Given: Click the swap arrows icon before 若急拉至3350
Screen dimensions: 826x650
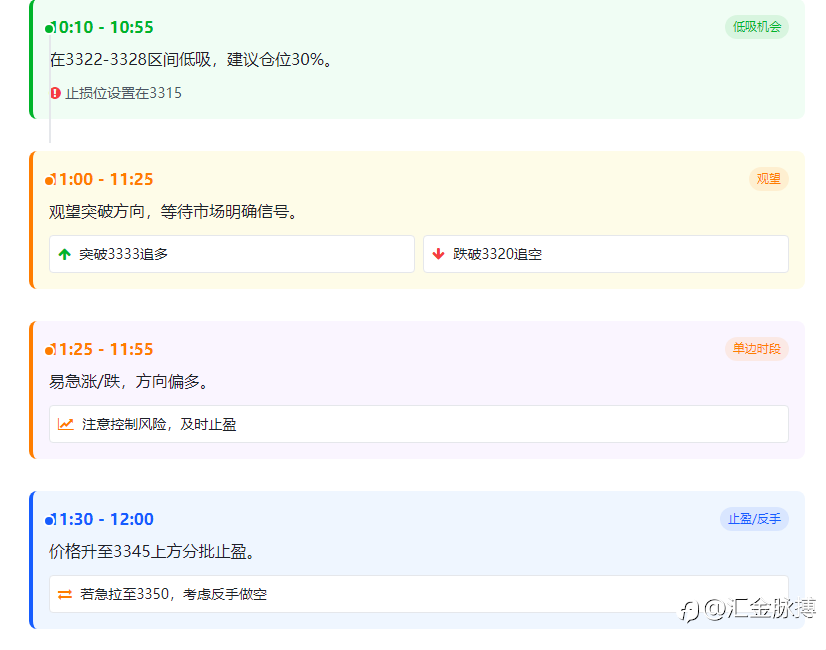Looking at the screenshot, I should [x=65, y=594].
